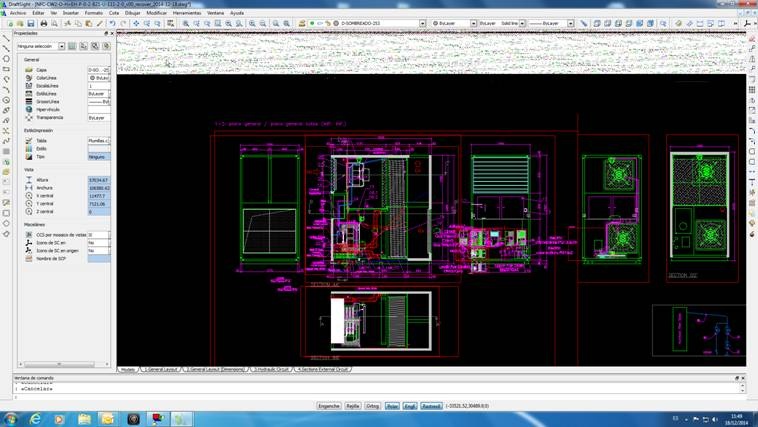This screenshot has height=427, width=758.
Task: Open the Insertar menu
Action: click(71, 13)
